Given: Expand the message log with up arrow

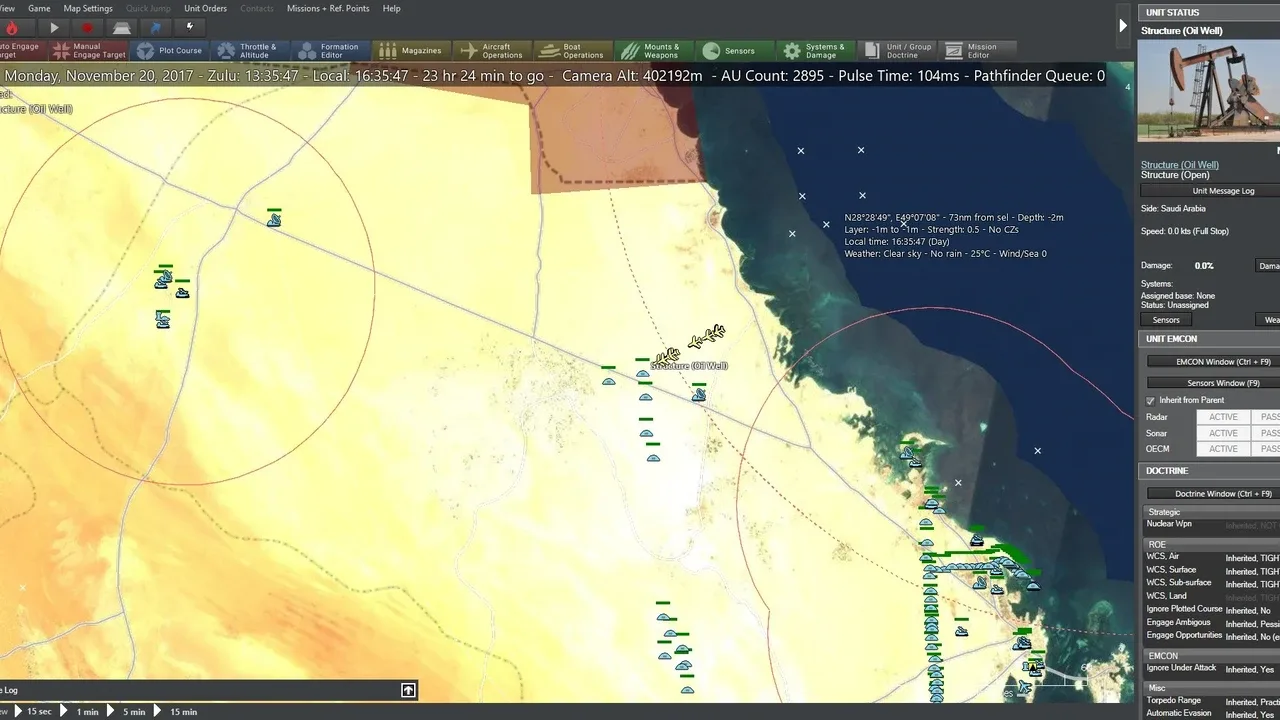Looking at the screenshot, I should click(x=408, y=690).
